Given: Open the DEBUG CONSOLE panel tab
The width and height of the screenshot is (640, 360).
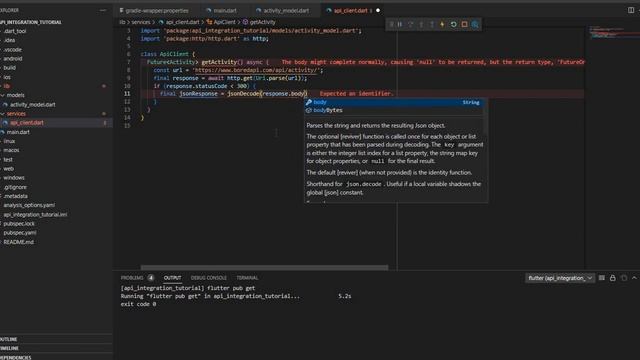Looking at the screenshot, I should 209,278.
